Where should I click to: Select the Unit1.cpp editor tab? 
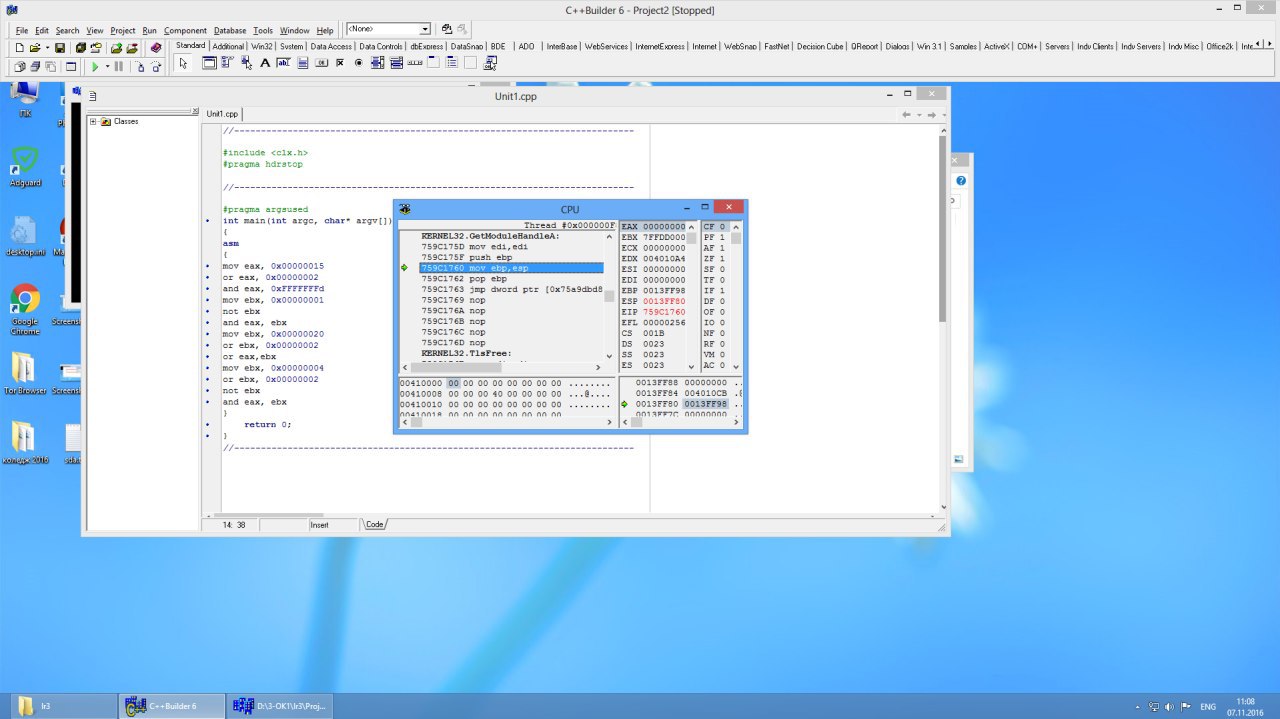click(x=222, y=114)
